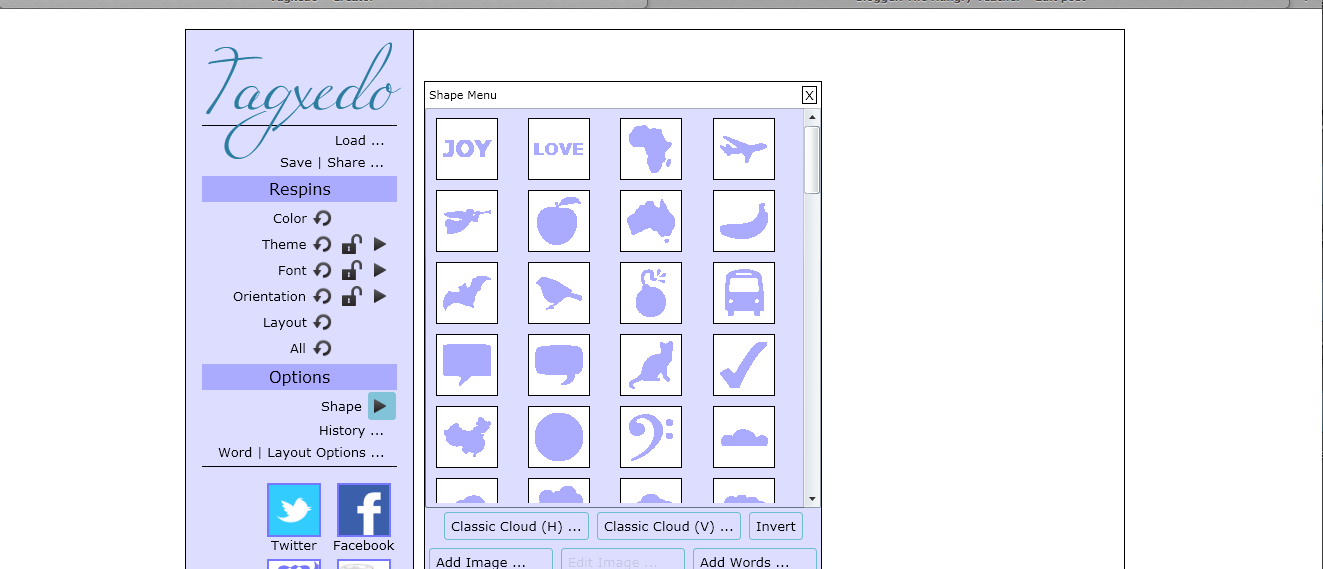Click the scroll down arrow in Shape Menu
This screenshot has height=569, width=1323.
812,499
